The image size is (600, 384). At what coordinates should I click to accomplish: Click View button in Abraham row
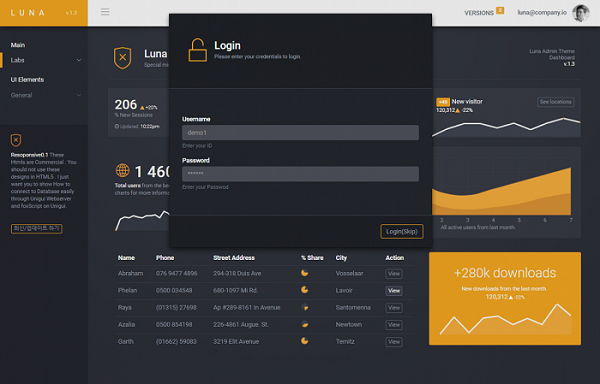point(394,274)
